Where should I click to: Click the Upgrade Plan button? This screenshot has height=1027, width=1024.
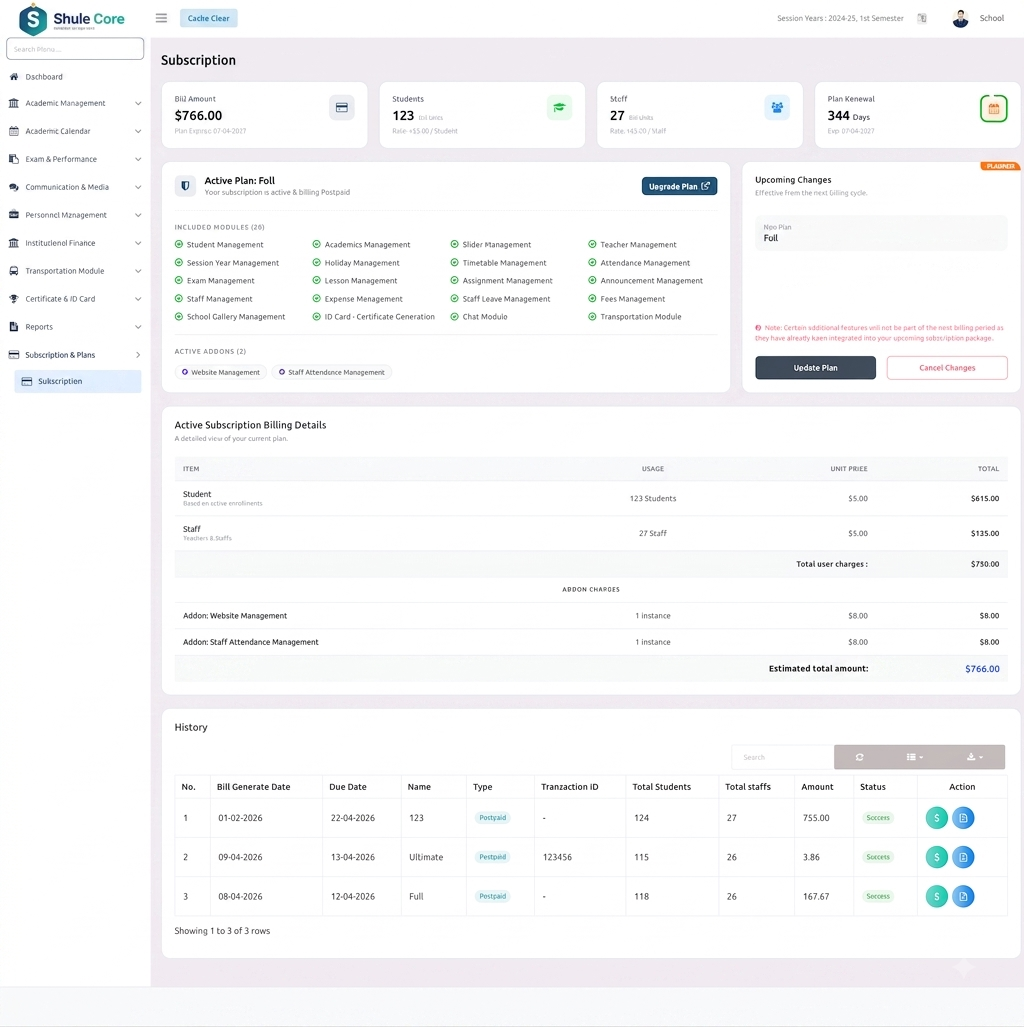[x=679, y=187]
